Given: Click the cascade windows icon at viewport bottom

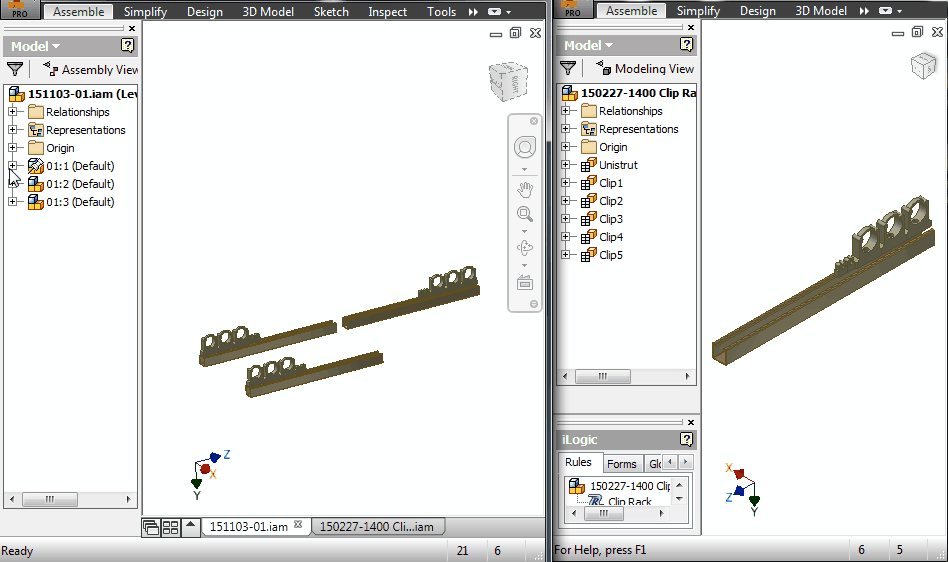Looking at the screenshot, I should [151, 528].
